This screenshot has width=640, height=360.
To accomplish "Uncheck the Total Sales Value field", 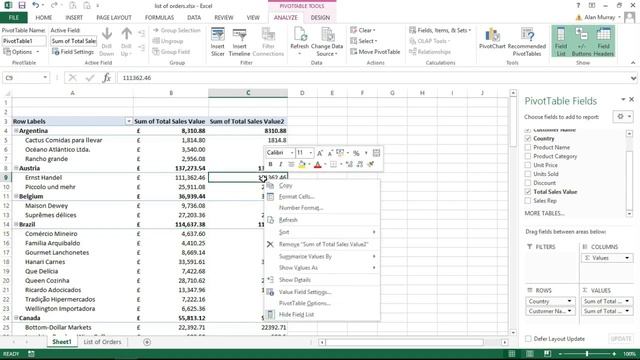I will click(x=528, y=192).
